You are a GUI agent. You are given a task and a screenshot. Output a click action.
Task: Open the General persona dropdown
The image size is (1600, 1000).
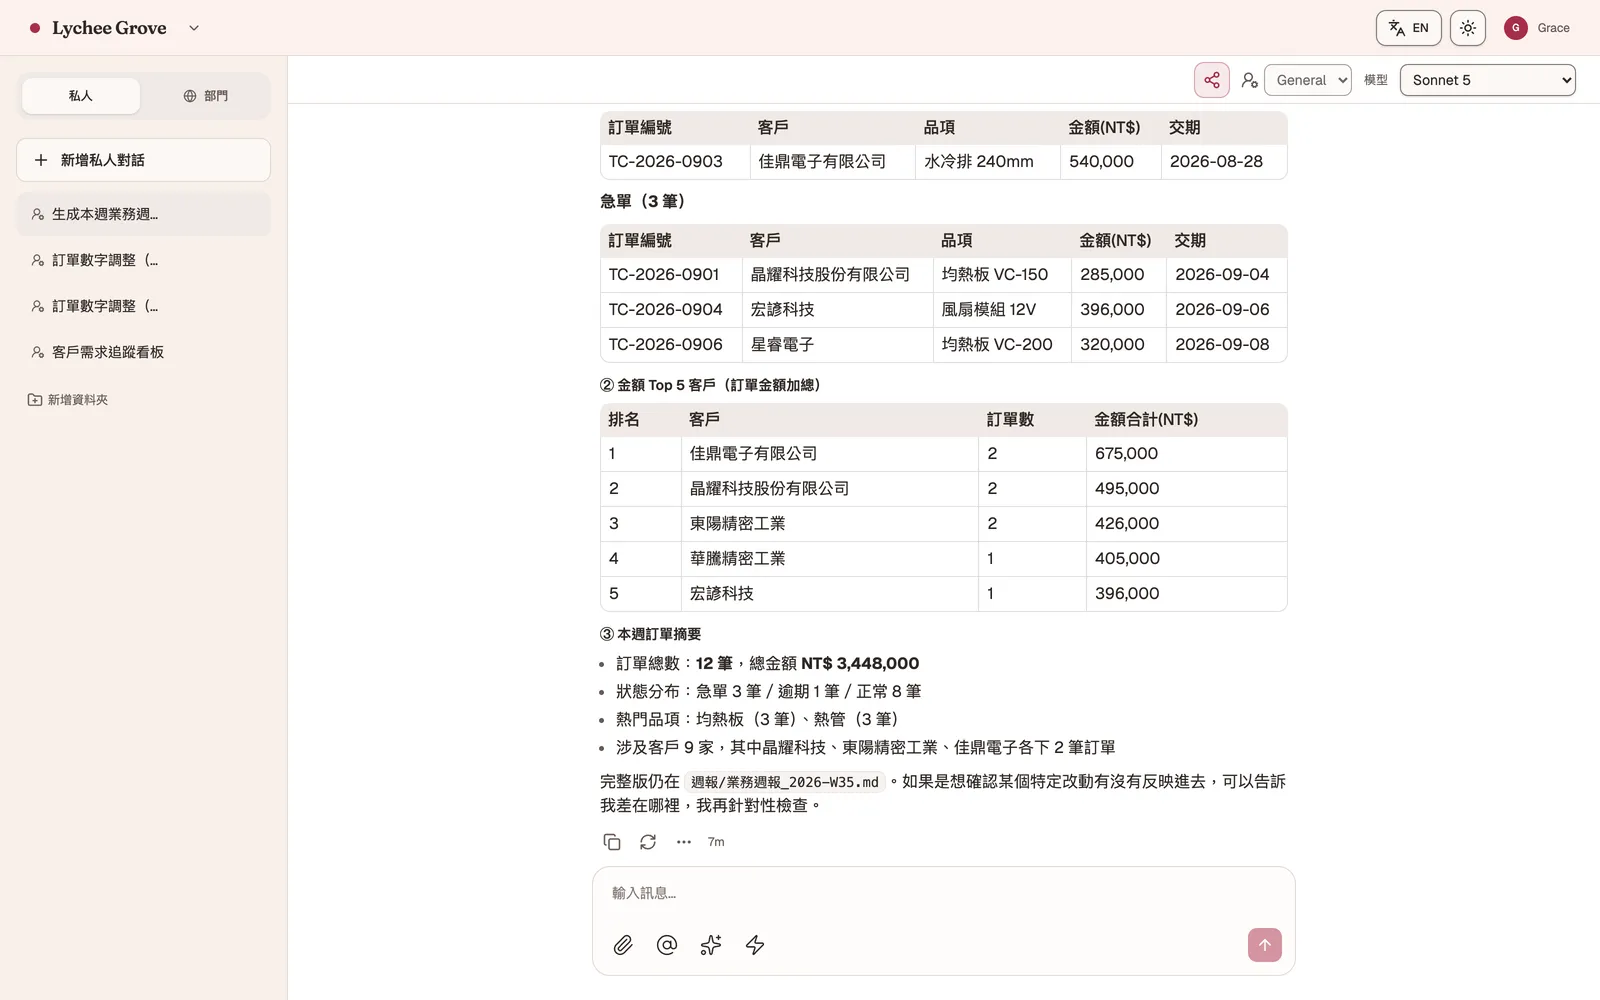[x=1308, y=80]
